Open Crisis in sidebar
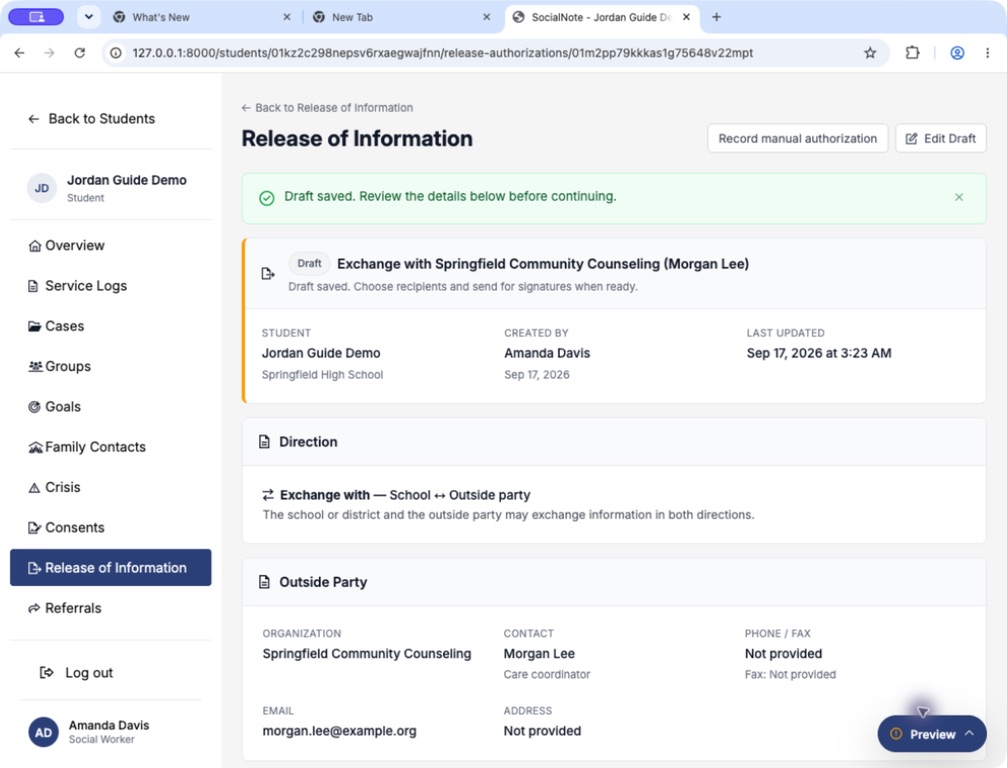1007x768 pixels. (110, 487)
